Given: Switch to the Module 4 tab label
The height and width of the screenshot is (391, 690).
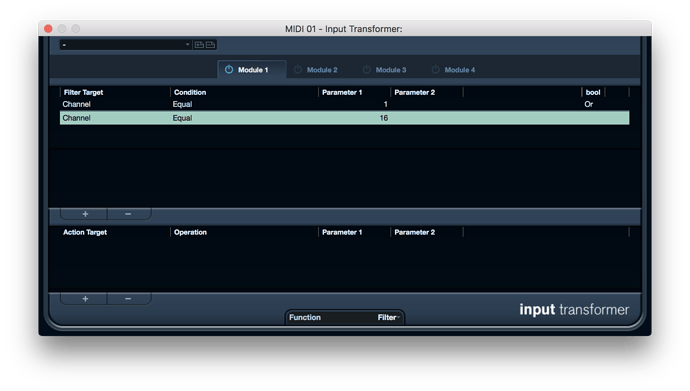Looking at the screenshot, I should click(x=460, y=70).
